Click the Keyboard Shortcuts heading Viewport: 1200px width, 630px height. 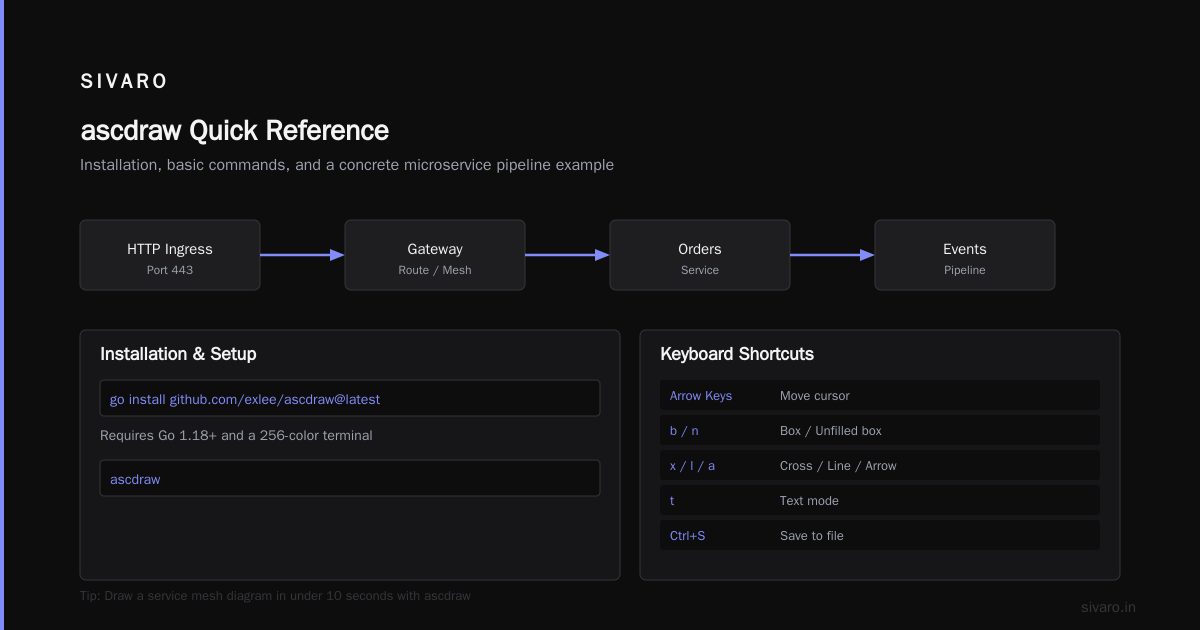(x=737, y=354)
